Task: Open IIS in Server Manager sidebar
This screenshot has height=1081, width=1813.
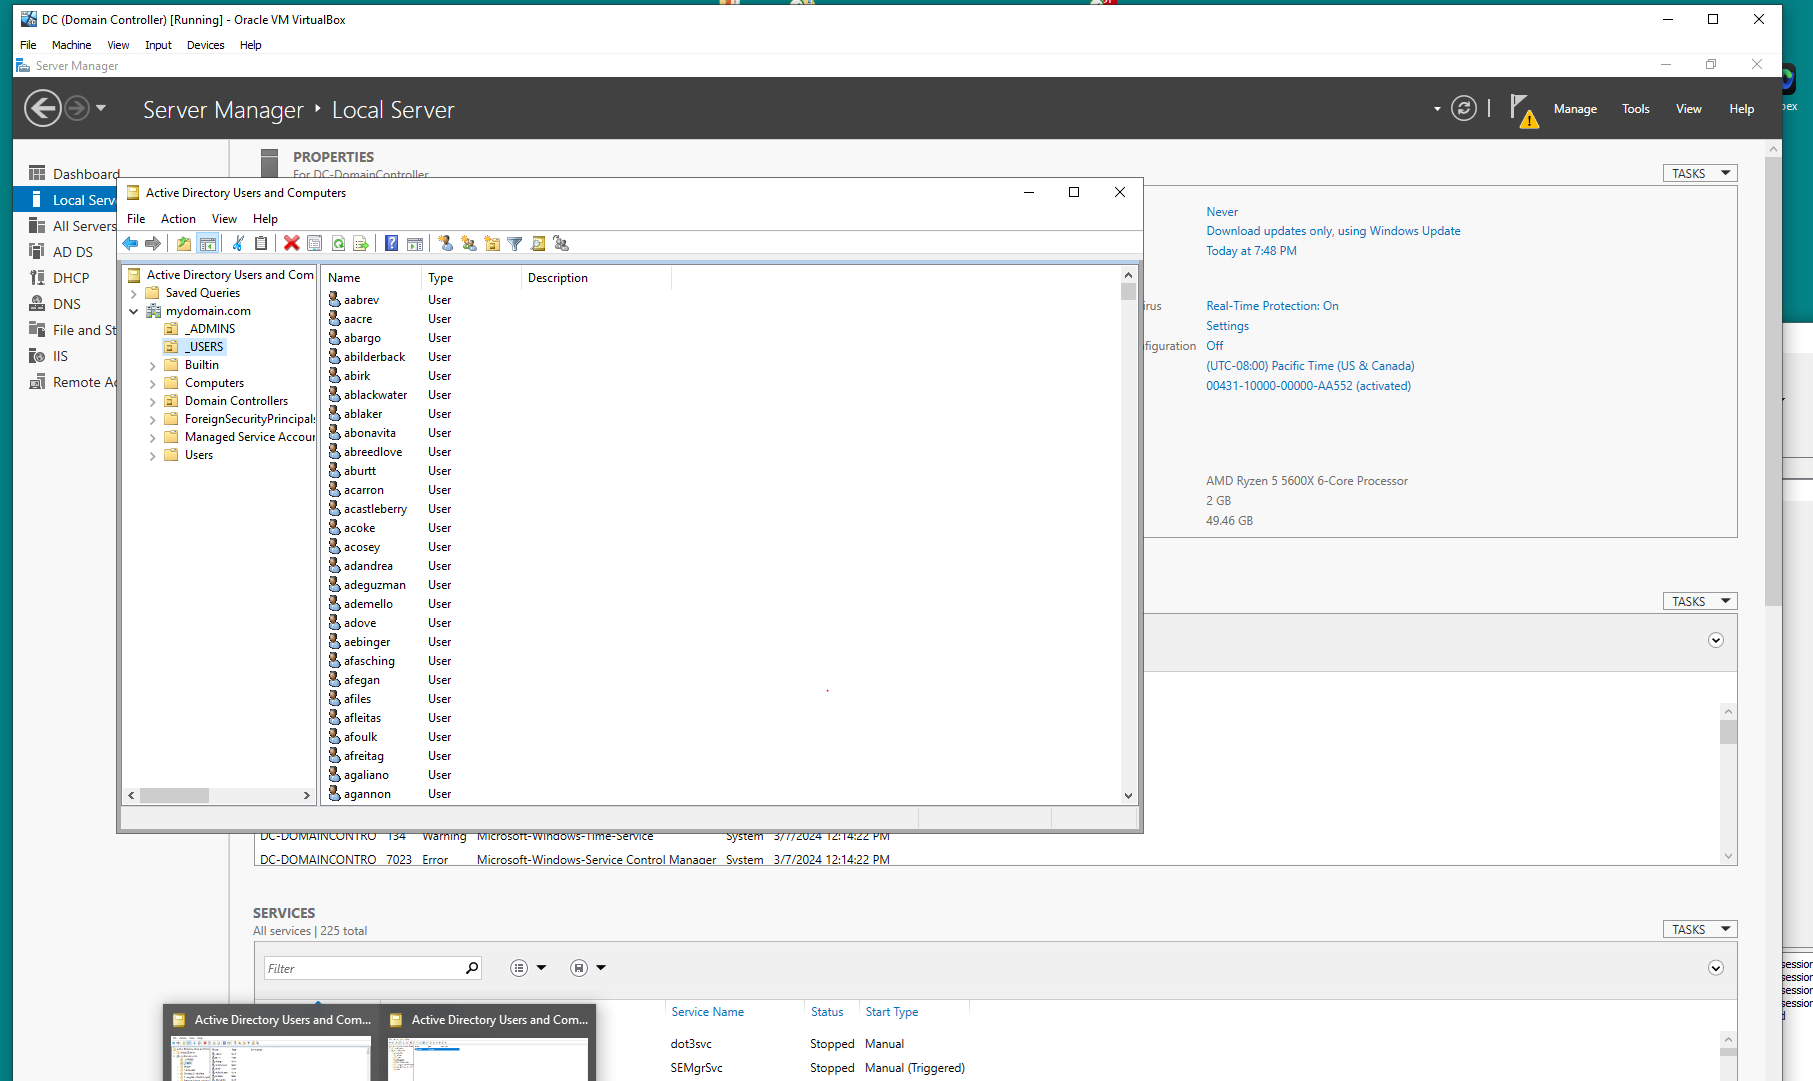Action: pos(60,356)
